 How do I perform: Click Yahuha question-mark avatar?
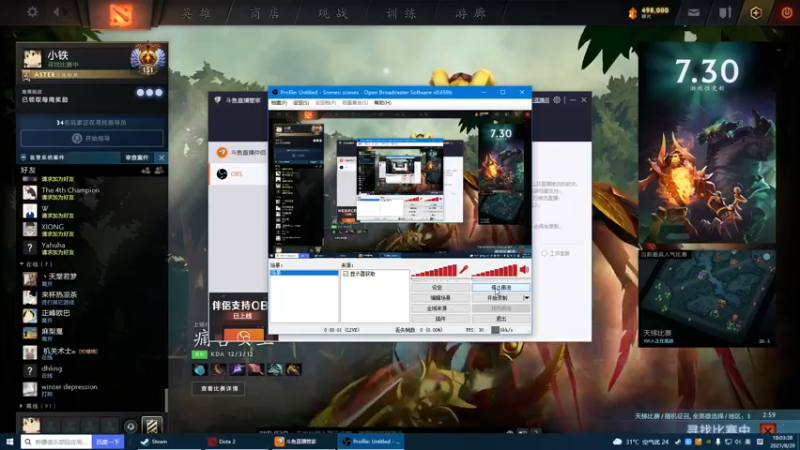(30, 248)
